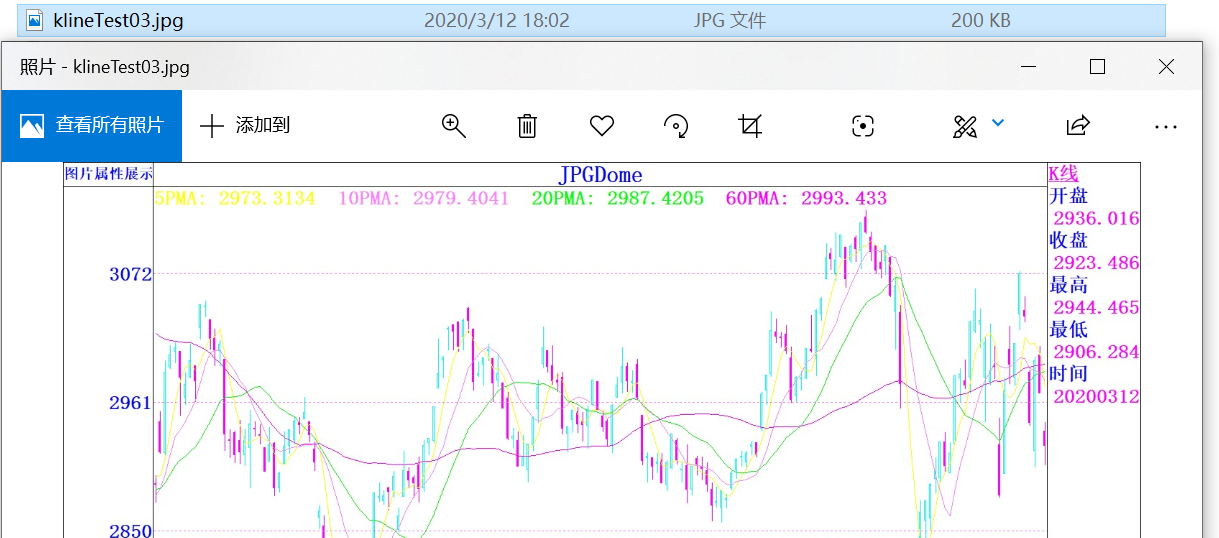The height and width of the screenshot is (538, 1219).
Task: Open Edit & Create pencil-brush icon
Action: pyautogui.click(x=964, y=126)
